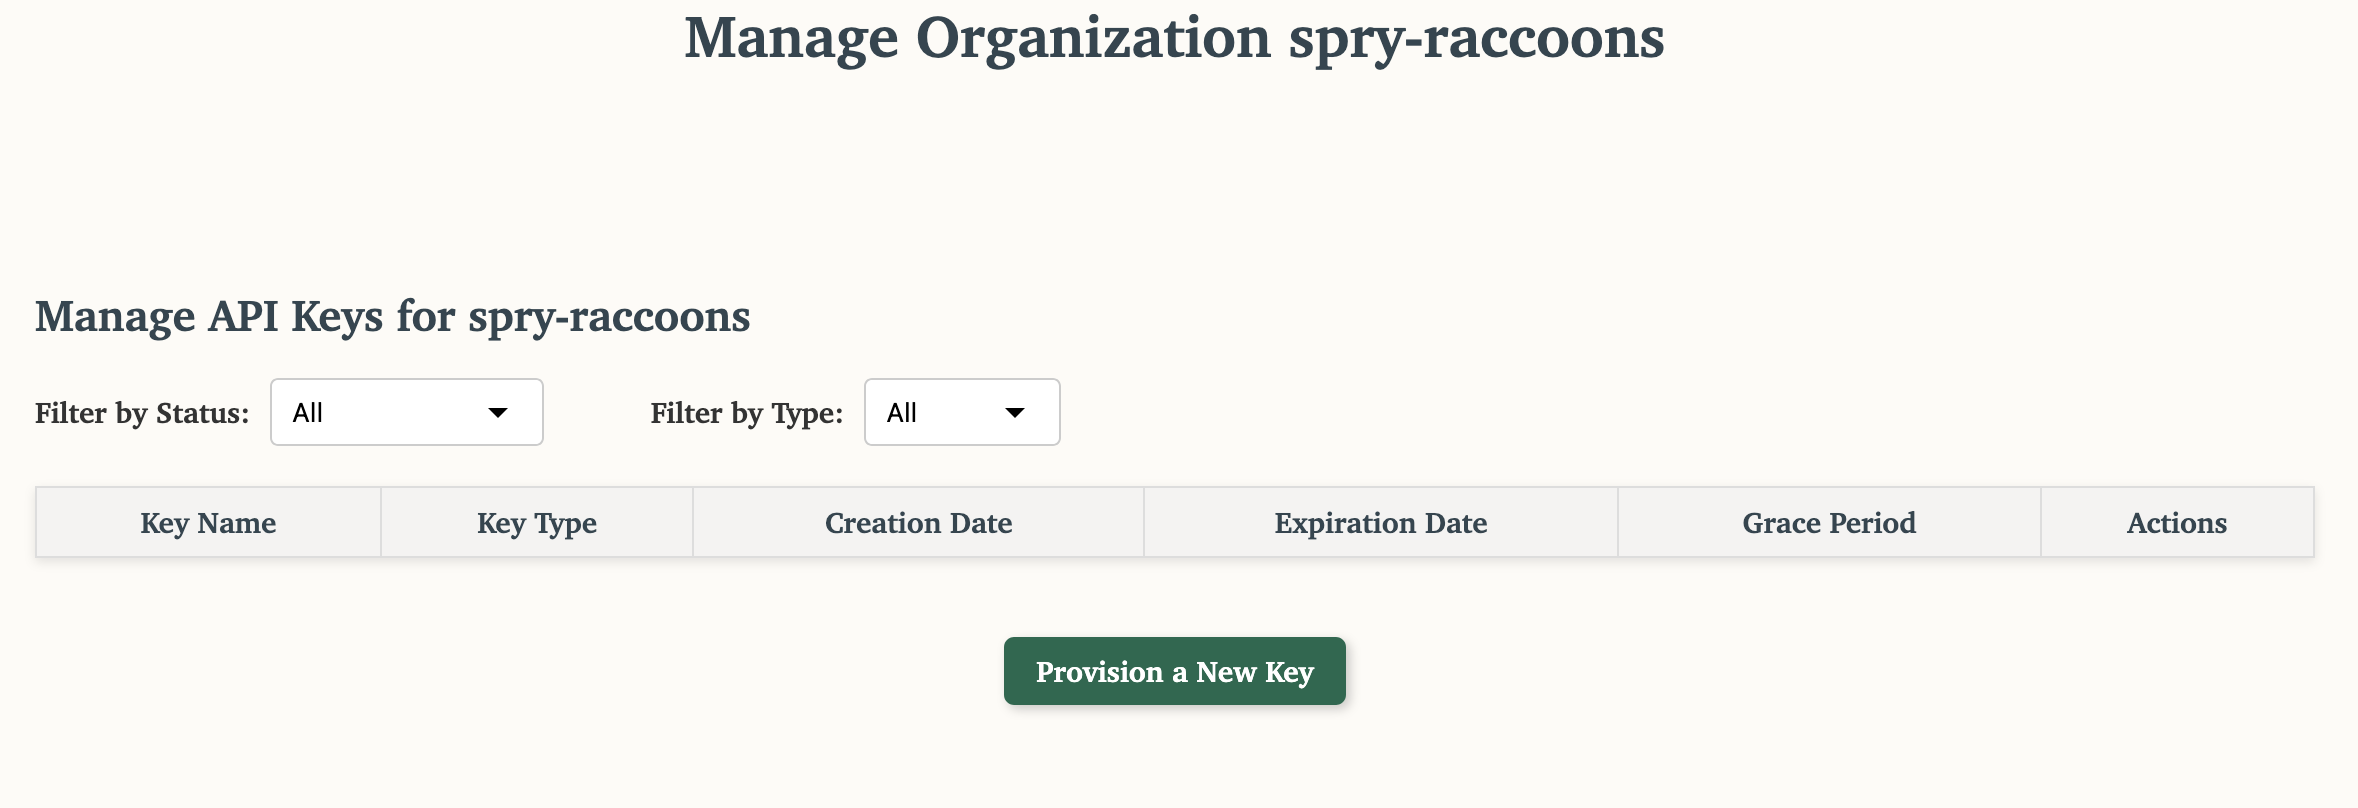Click the Expiration Date column header
The image size is (2358, 808).
(x=1380, y=523)
